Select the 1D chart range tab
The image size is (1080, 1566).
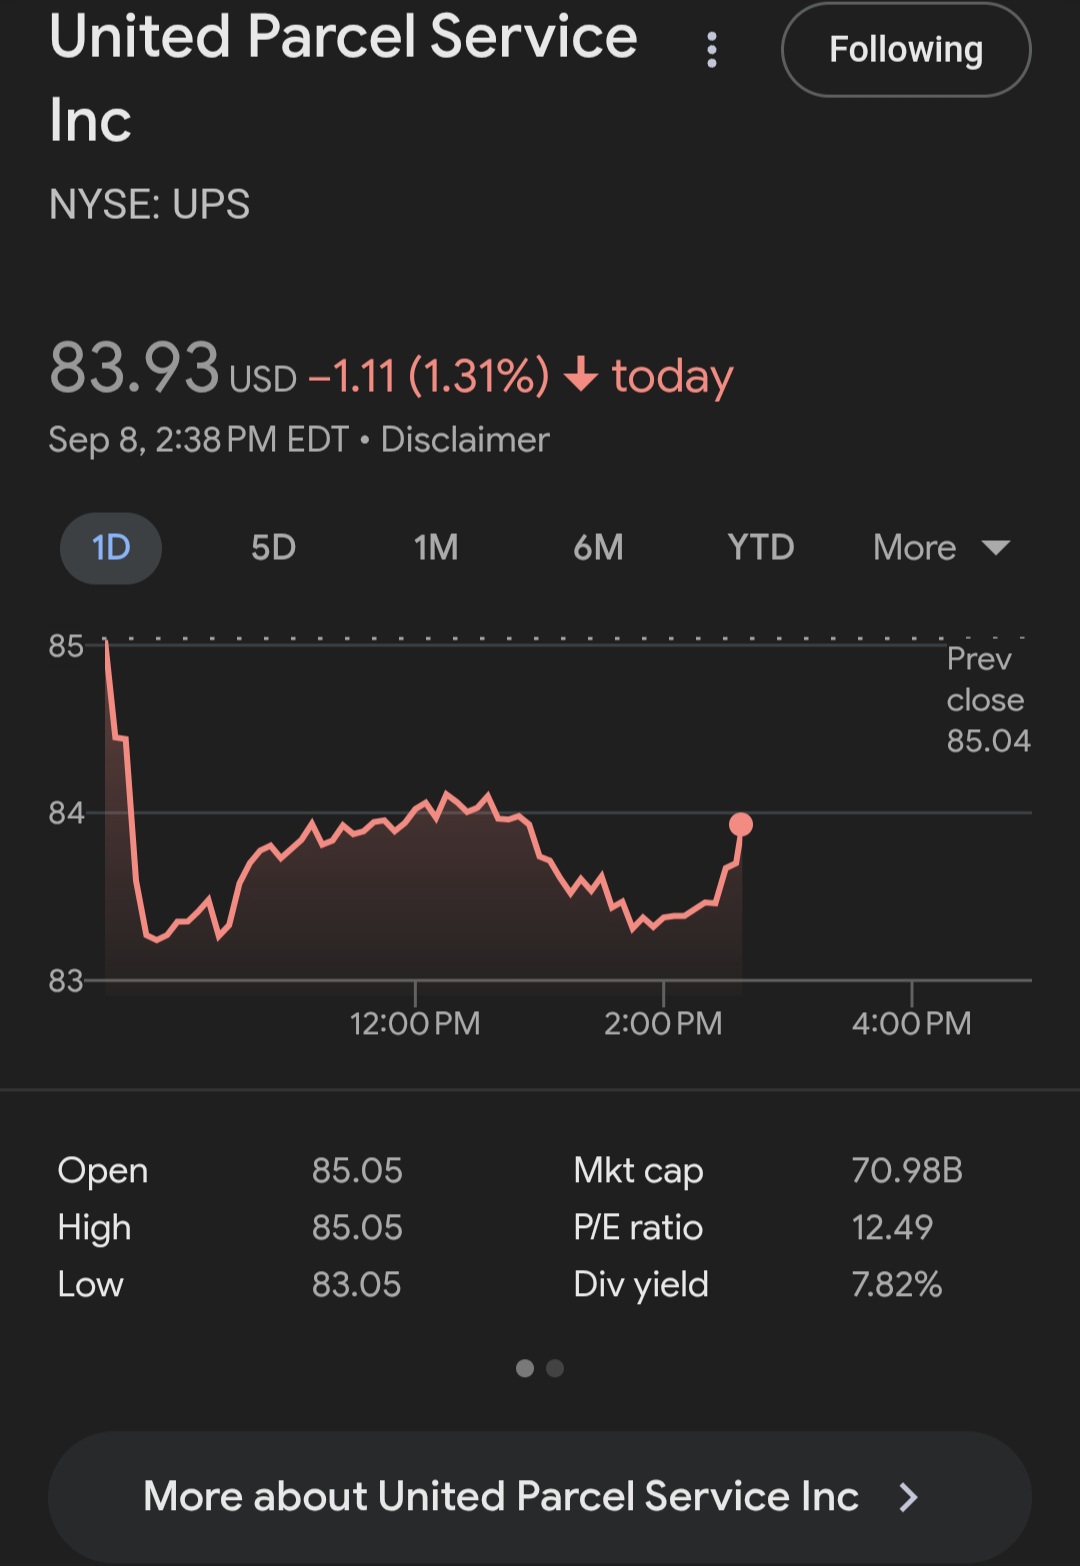point(111,548)
